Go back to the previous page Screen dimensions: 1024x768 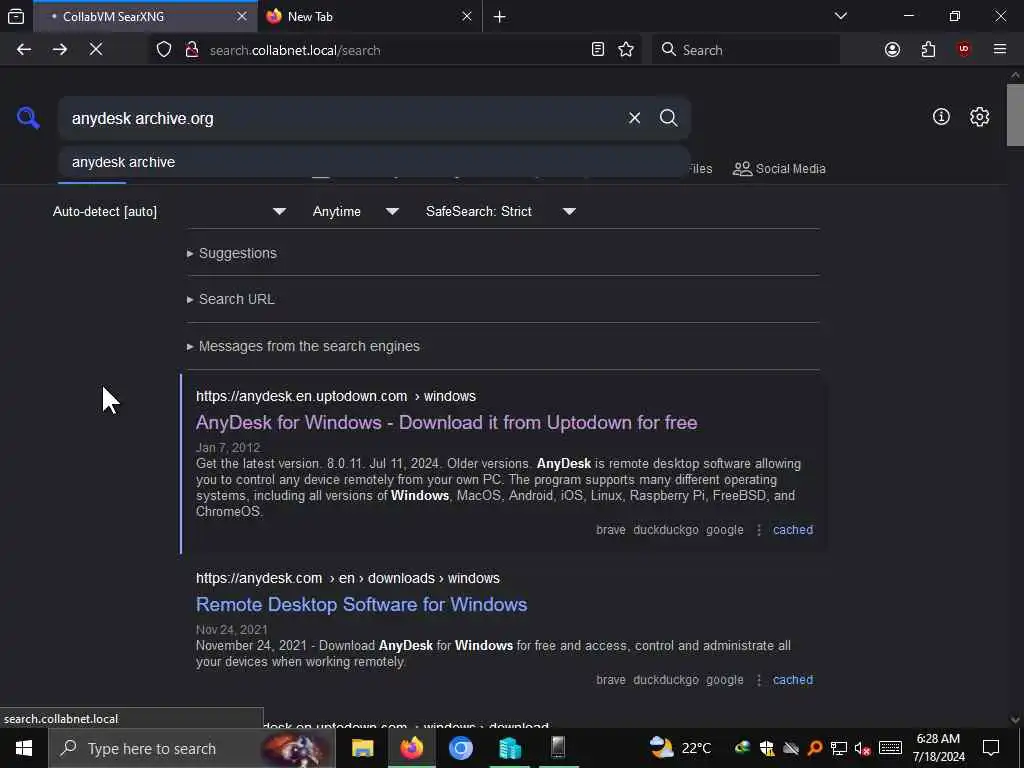[24, 50]
